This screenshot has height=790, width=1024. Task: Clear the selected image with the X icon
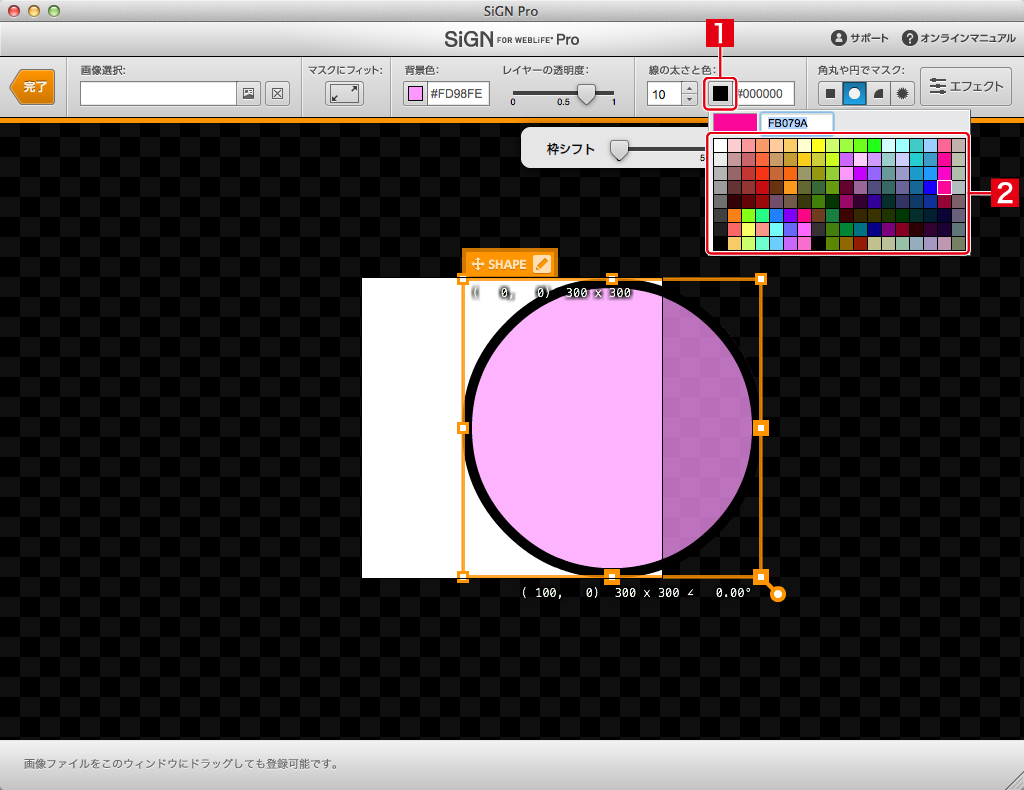tap(278, 93)
